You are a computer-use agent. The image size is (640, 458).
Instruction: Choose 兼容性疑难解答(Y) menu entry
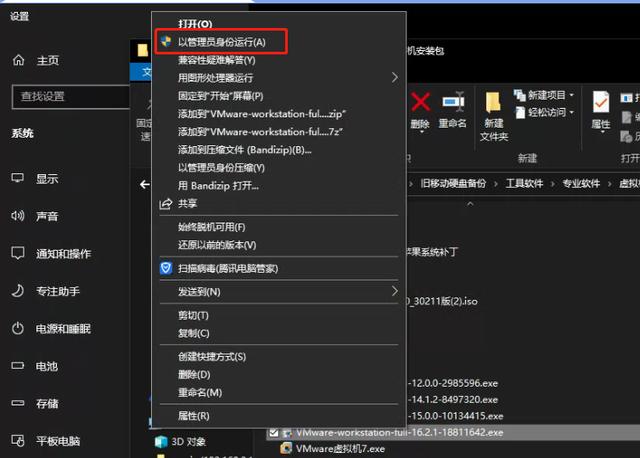217,60
